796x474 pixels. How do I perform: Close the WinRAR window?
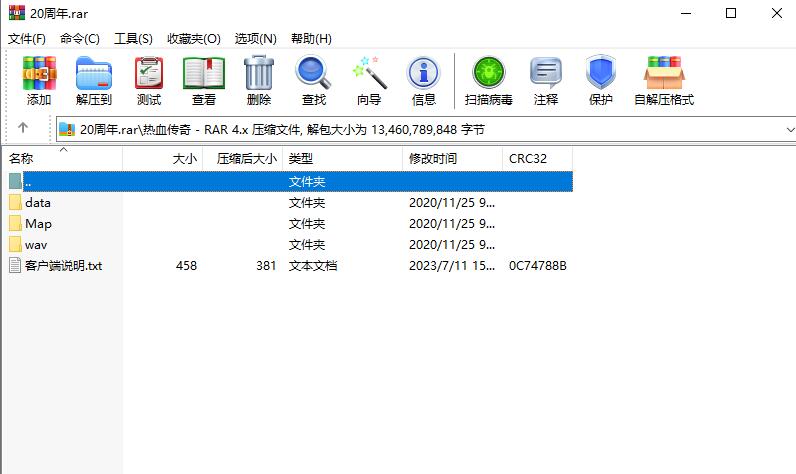776,13
